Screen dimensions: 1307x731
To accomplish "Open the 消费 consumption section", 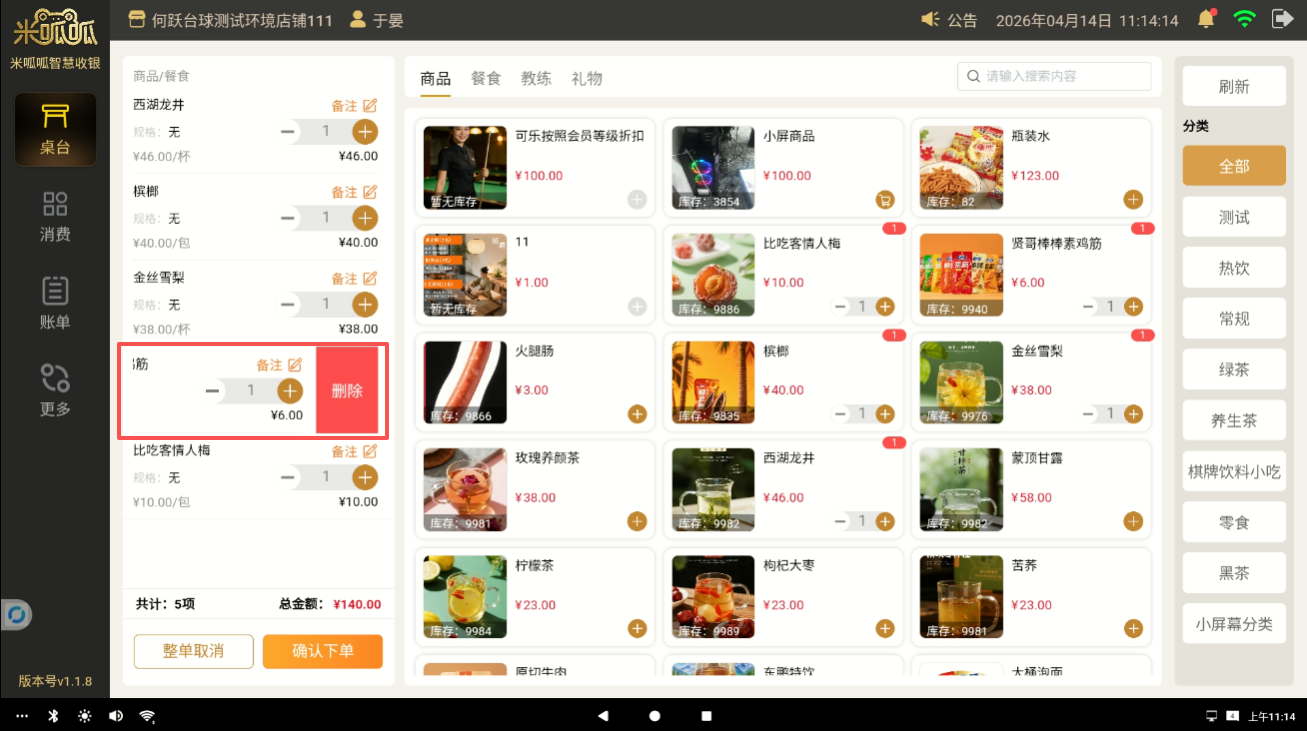I will click(55, 217).
